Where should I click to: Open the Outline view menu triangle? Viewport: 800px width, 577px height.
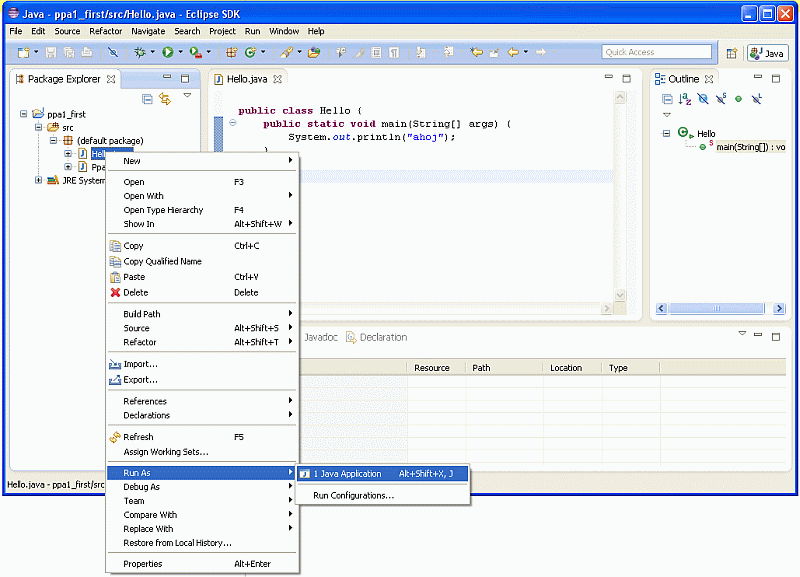667,115
